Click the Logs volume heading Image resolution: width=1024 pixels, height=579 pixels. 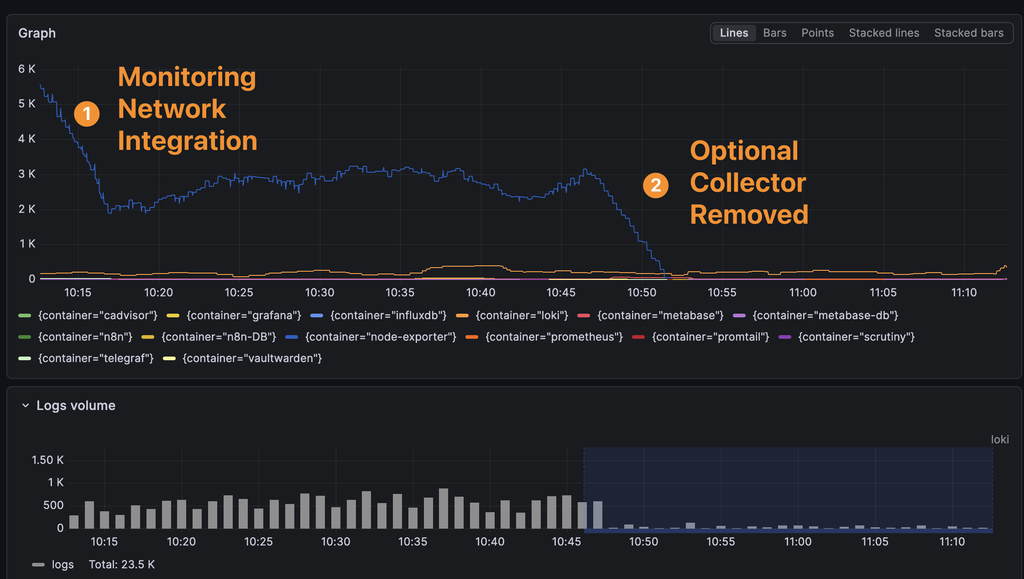click(x=76, y=405)
